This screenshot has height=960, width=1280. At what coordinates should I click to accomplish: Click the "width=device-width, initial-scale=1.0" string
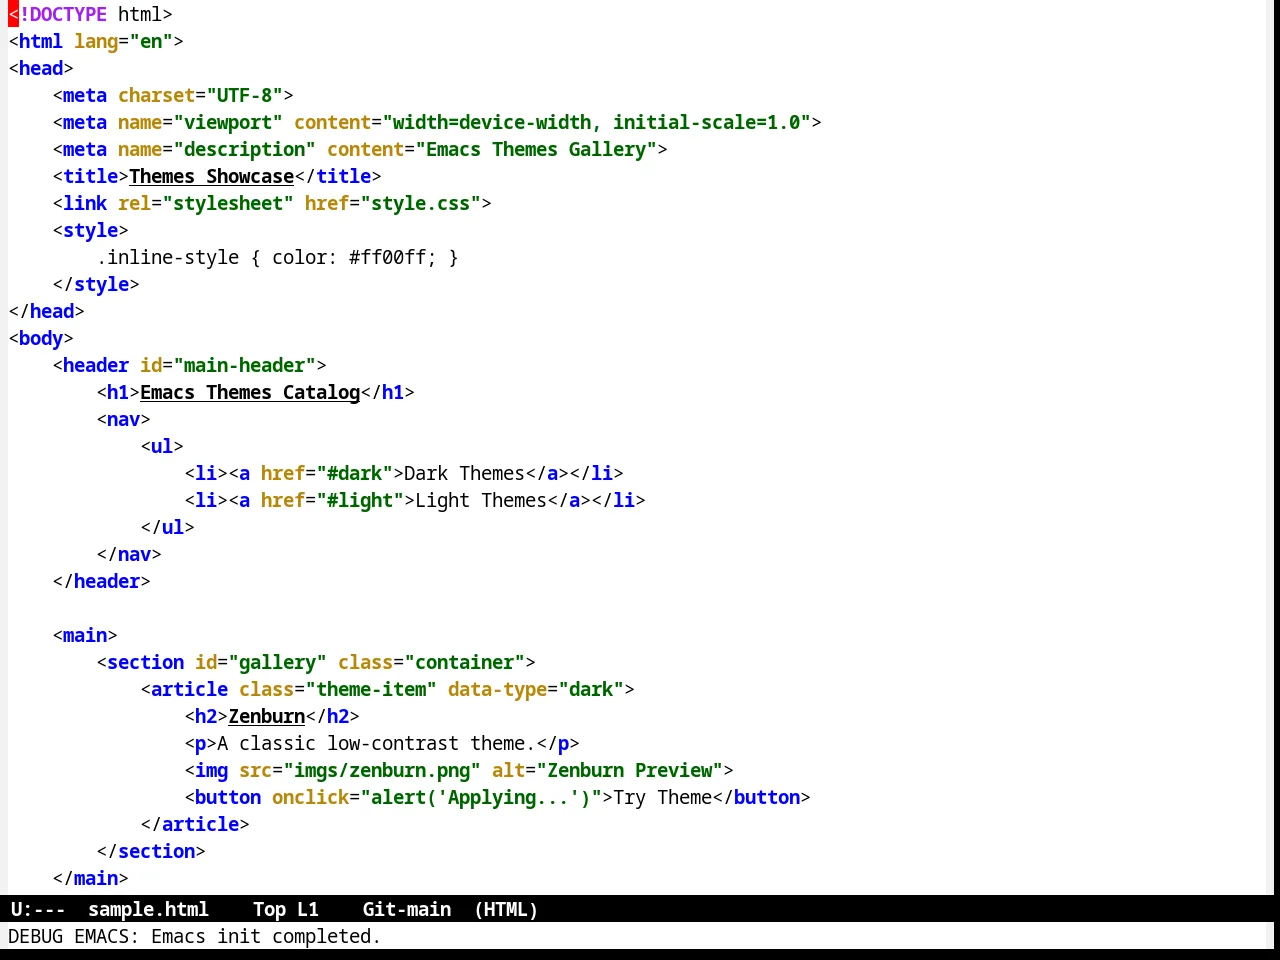pyautogui.click(x=596, y=122)
